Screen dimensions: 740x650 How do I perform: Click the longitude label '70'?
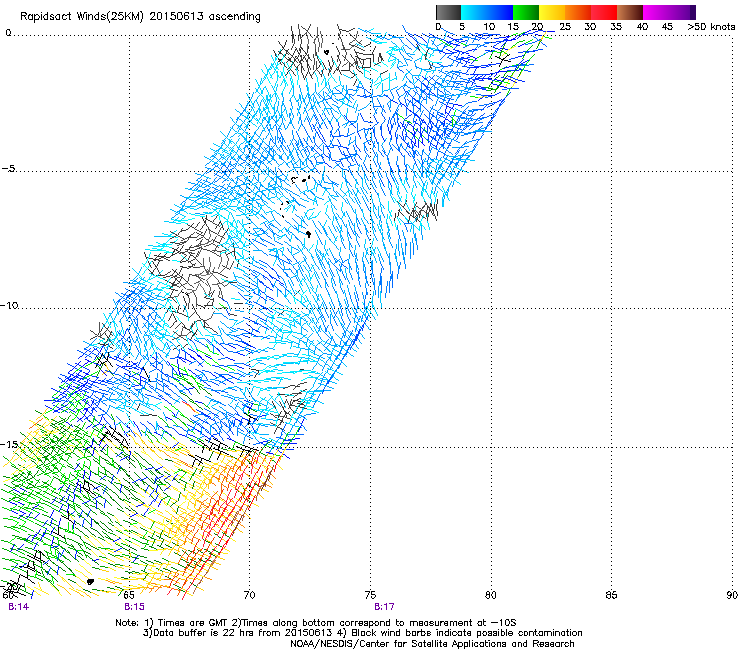(249, 595)
